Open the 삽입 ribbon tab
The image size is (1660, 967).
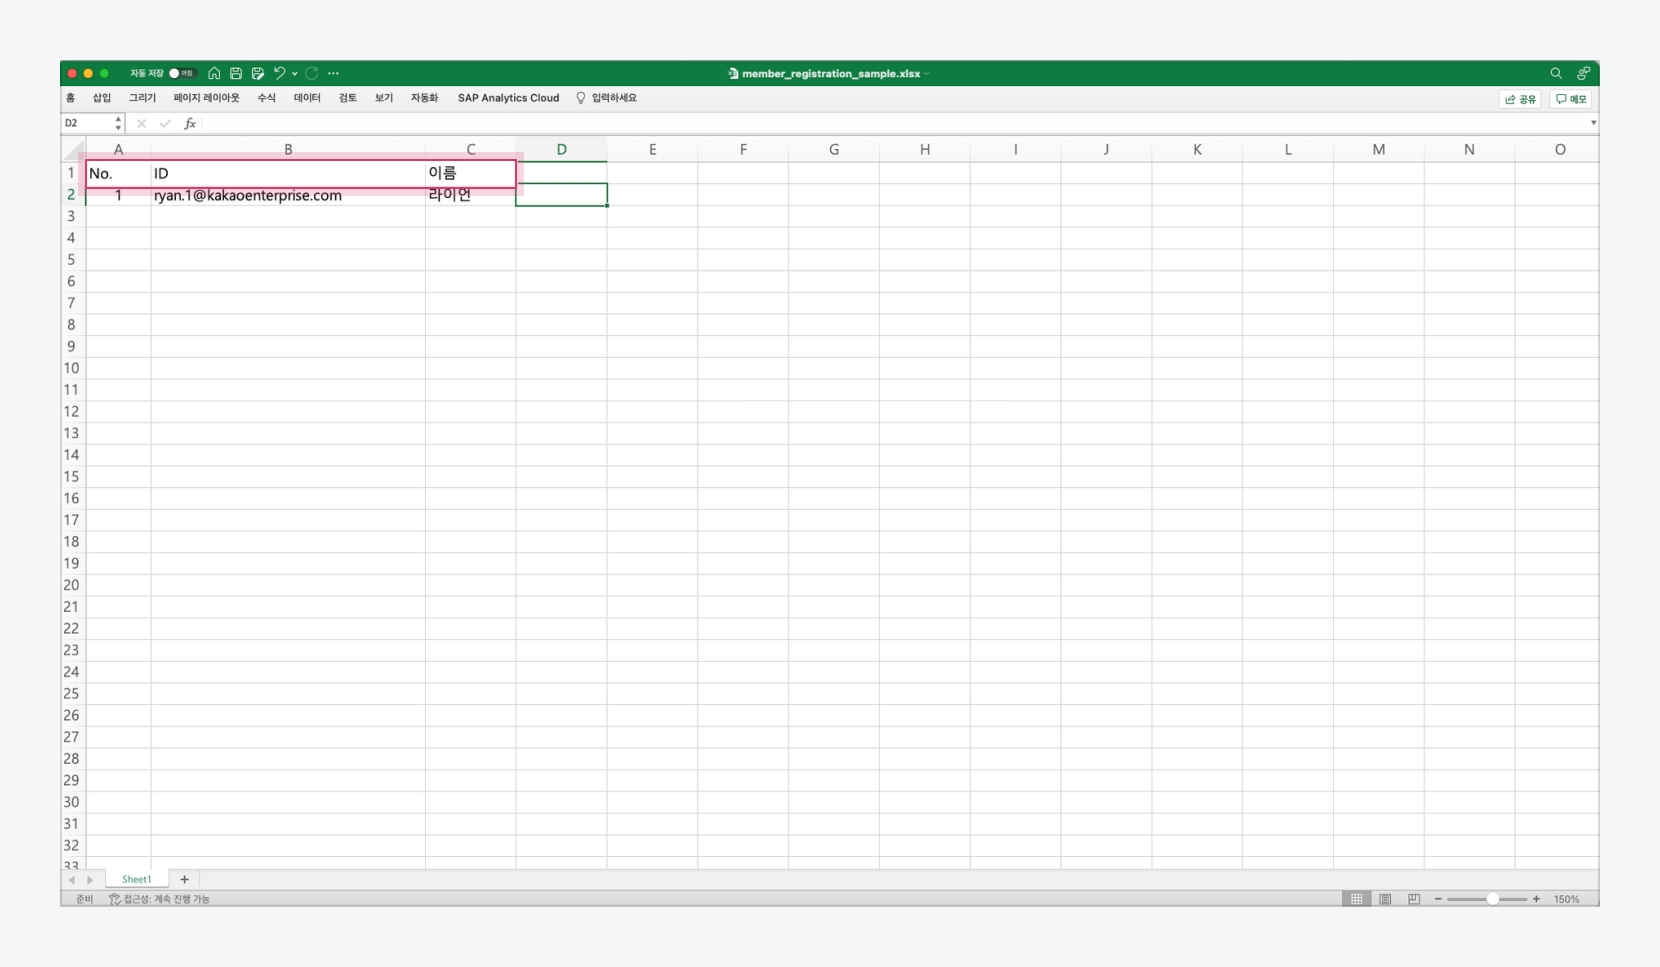[x=102, y=98]
